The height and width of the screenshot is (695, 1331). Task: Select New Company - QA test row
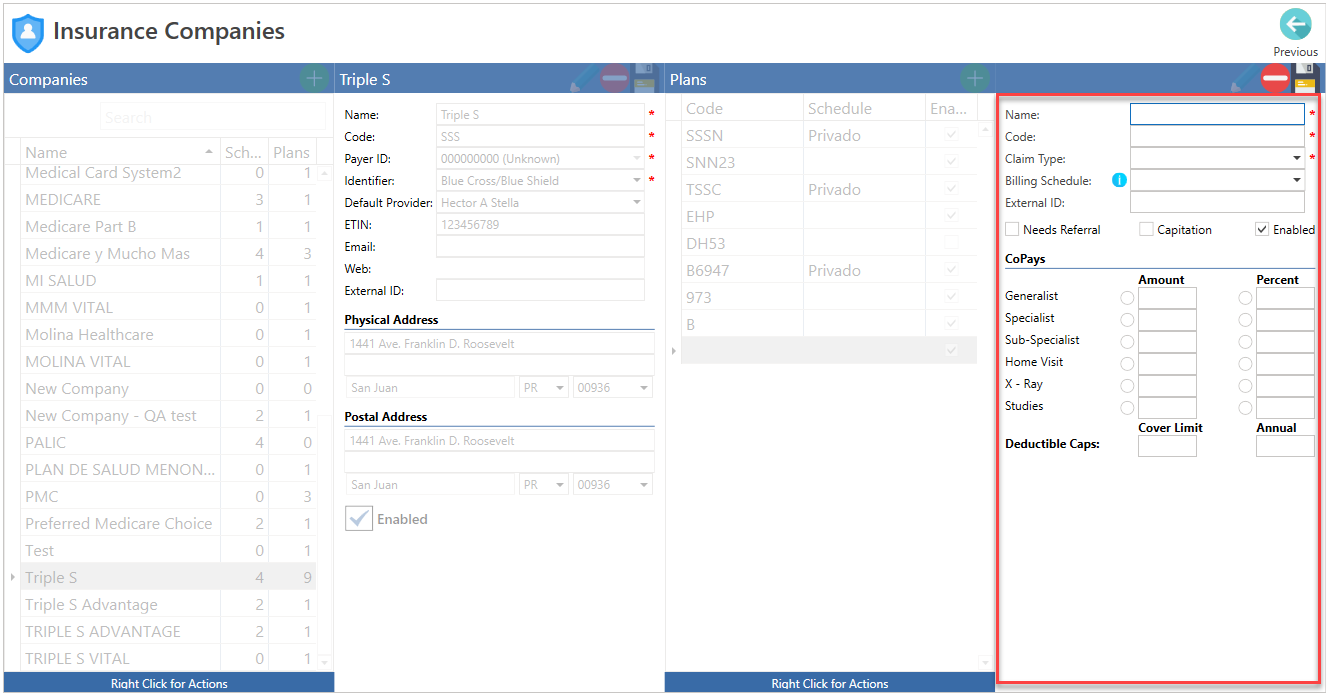[168, 416]
